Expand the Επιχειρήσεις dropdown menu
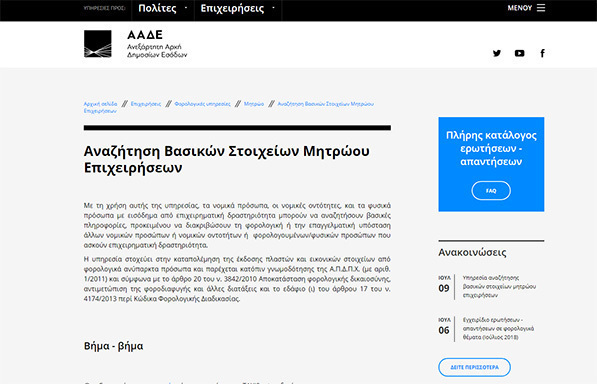Screen dimensions: 597x384 pyautogui.click(x=238, y=8)
